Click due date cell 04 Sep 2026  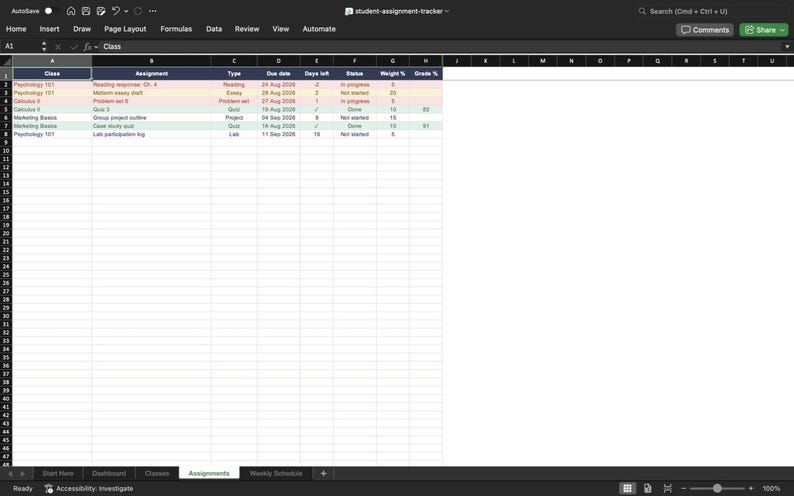(x=279, y=117)
